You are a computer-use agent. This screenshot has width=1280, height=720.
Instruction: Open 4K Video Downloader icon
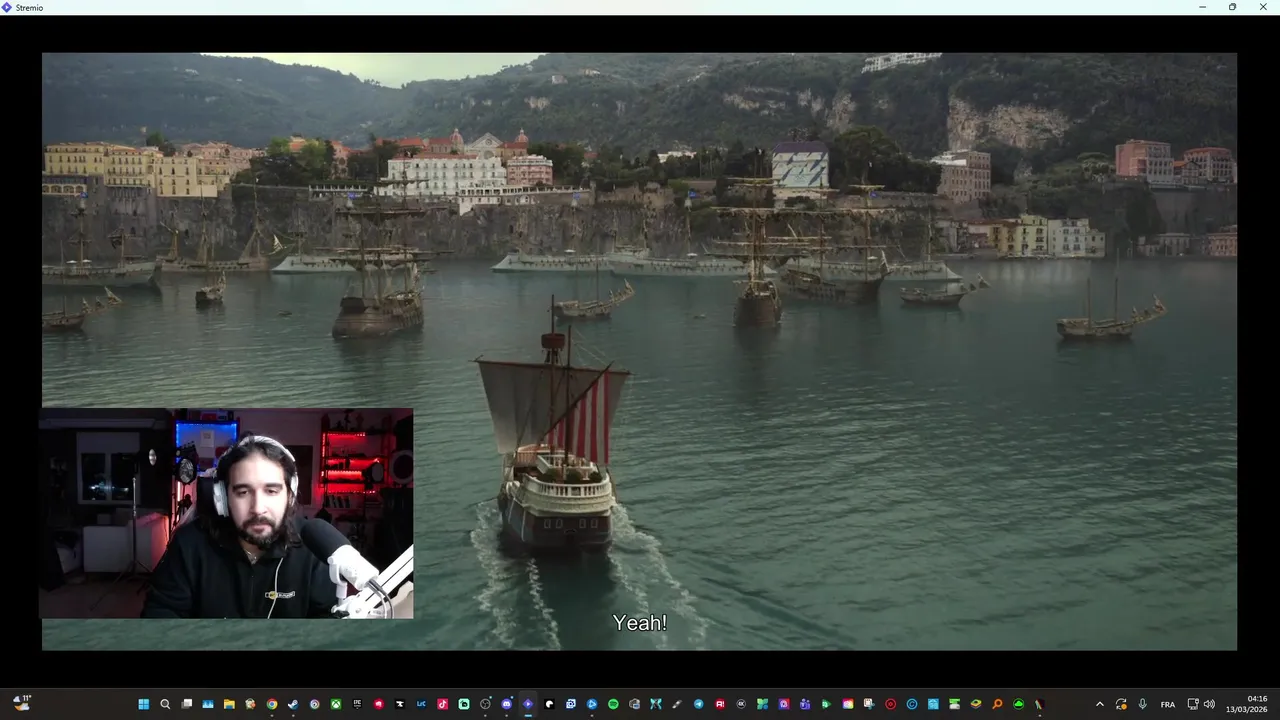click(x=741, y=704)
